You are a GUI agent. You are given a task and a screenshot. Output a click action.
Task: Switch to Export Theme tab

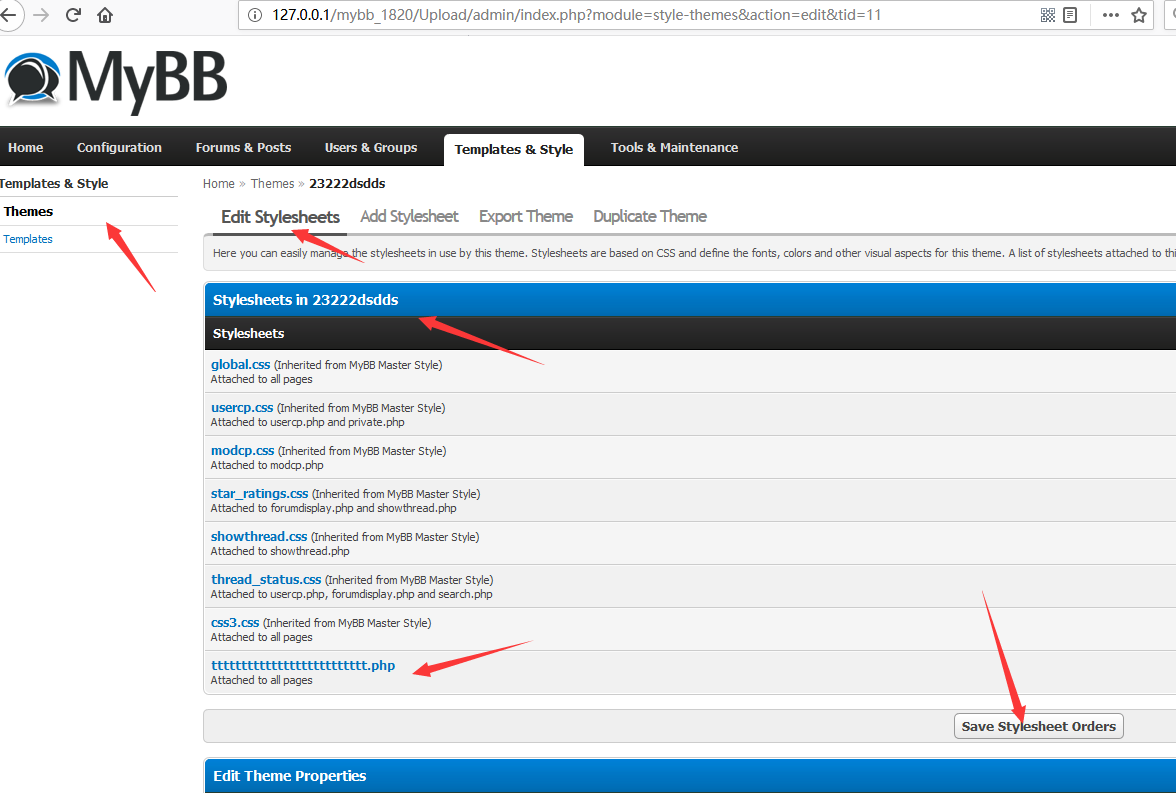(x=526, y=217)
